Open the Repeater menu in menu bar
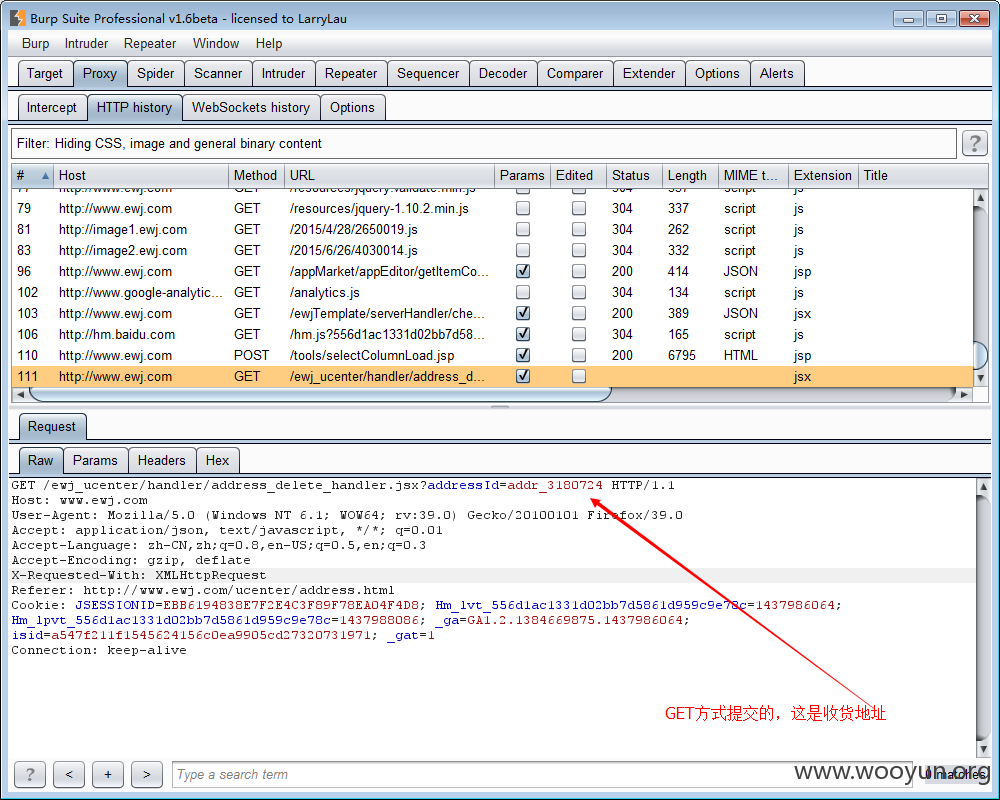Image resolution: width=1000 pixels, height=800 pixels. click(x=150, y=43)
